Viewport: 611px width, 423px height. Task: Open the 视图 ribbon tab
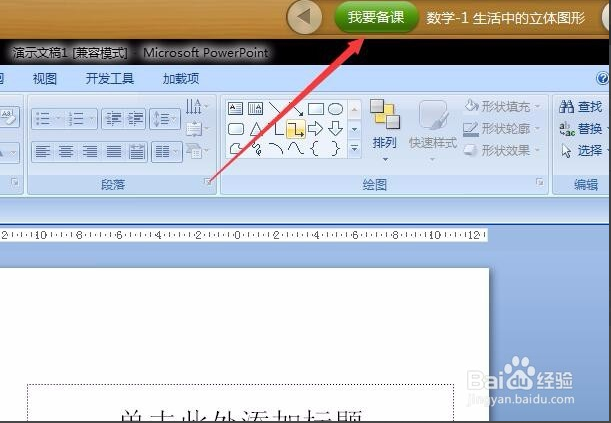[44, 79]
